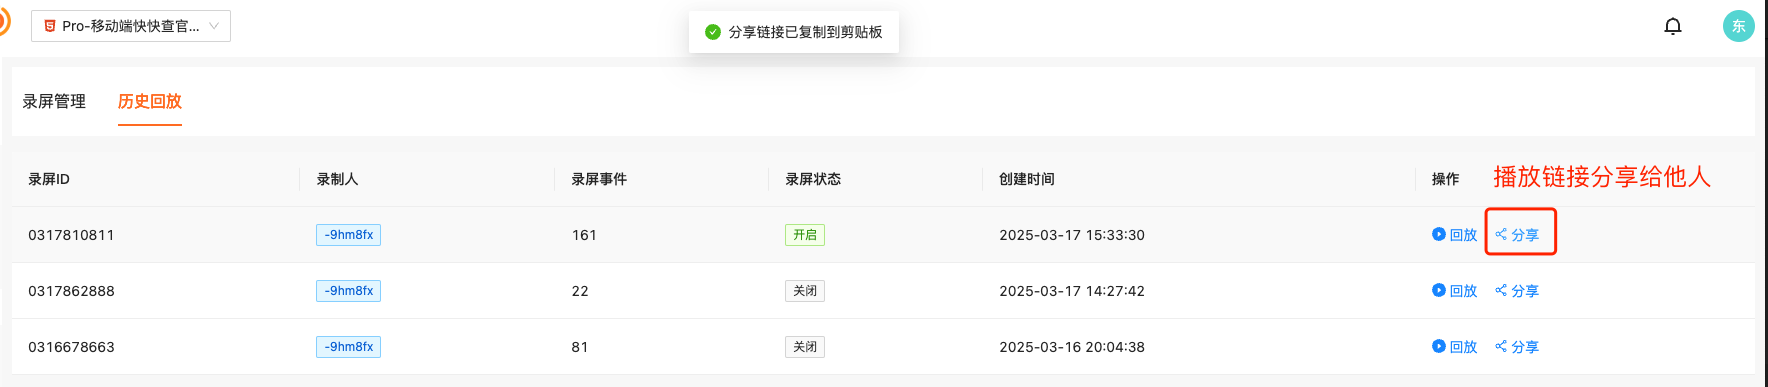
Task: Click the -9hm8fx tag in first row
Action: (x=348, y=235)
